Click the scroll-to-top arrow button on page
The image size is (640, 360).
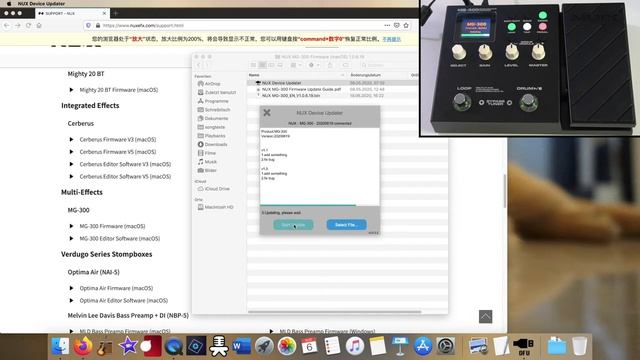tap(485, 317)
